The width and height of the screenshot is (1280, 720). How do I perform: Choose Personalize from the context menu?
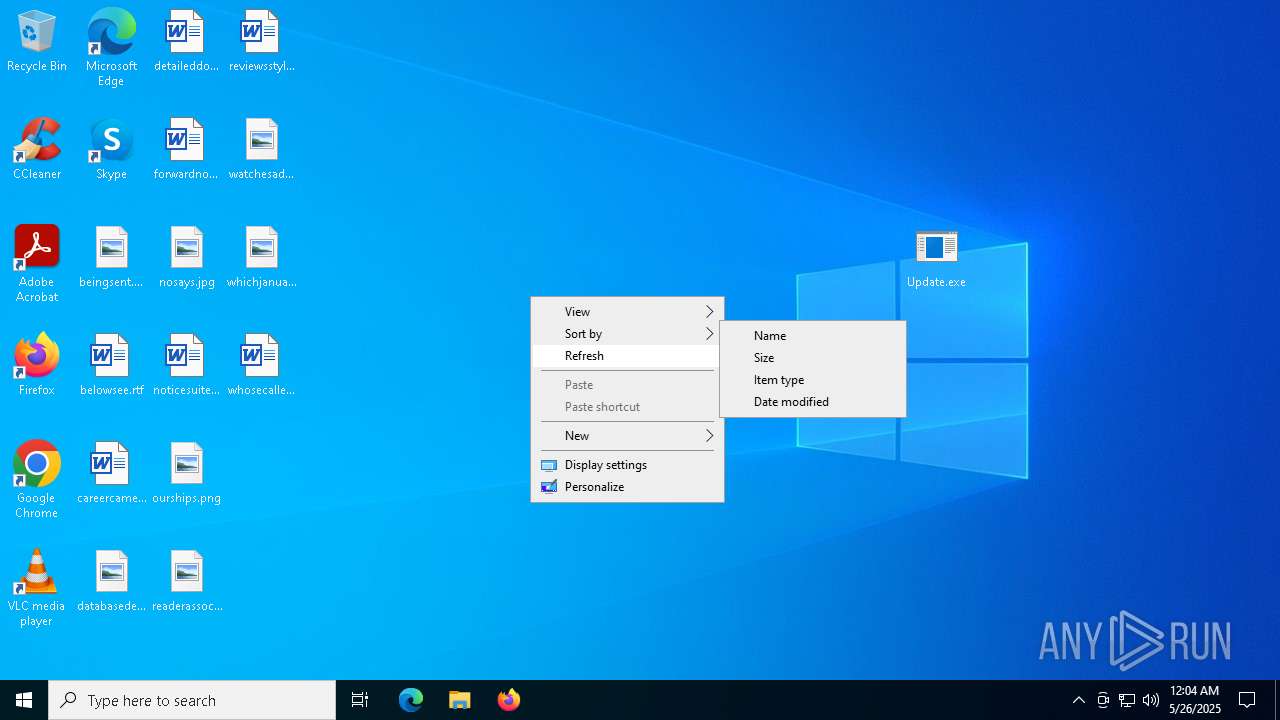[x=627, y=487]
